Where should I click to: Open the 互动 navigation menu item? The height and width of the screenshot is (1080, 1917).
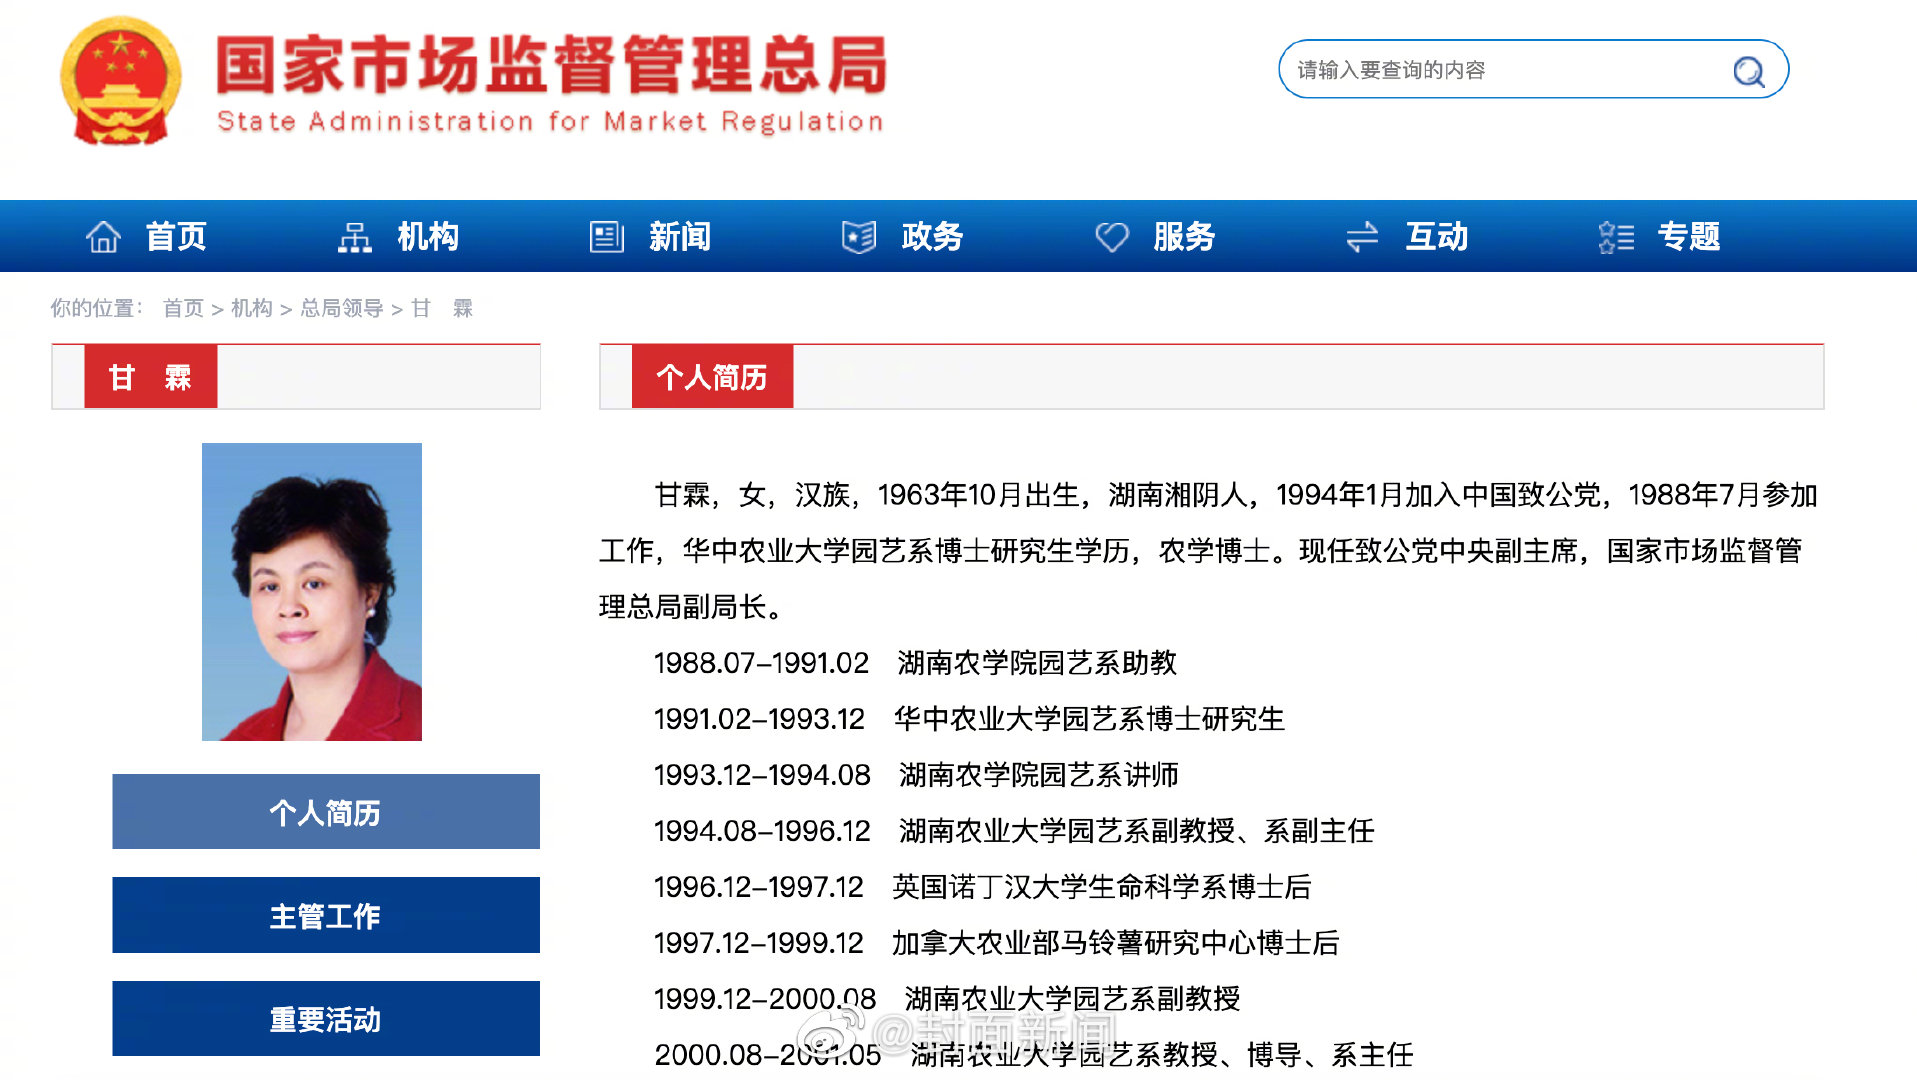(x=1437, y=237)
